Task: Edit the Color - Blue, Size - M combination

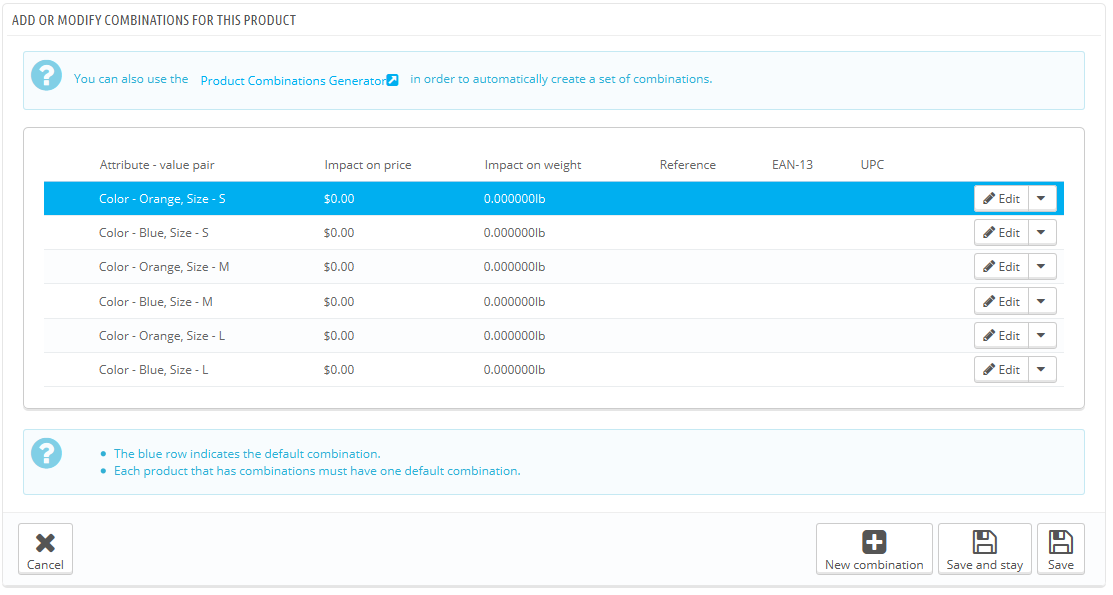Action: [1001, 302]
